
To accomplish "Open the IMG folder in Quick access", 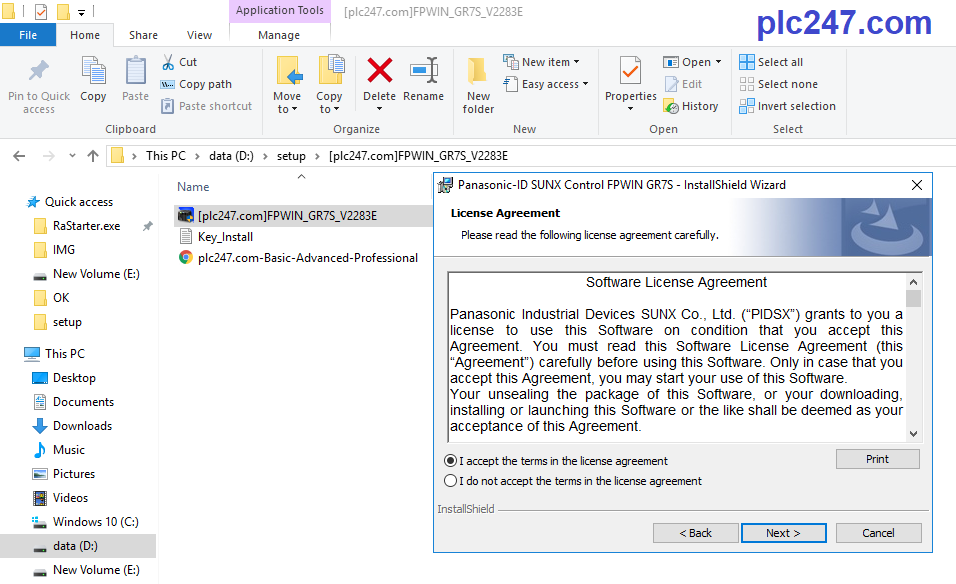I will click(63, 250).
